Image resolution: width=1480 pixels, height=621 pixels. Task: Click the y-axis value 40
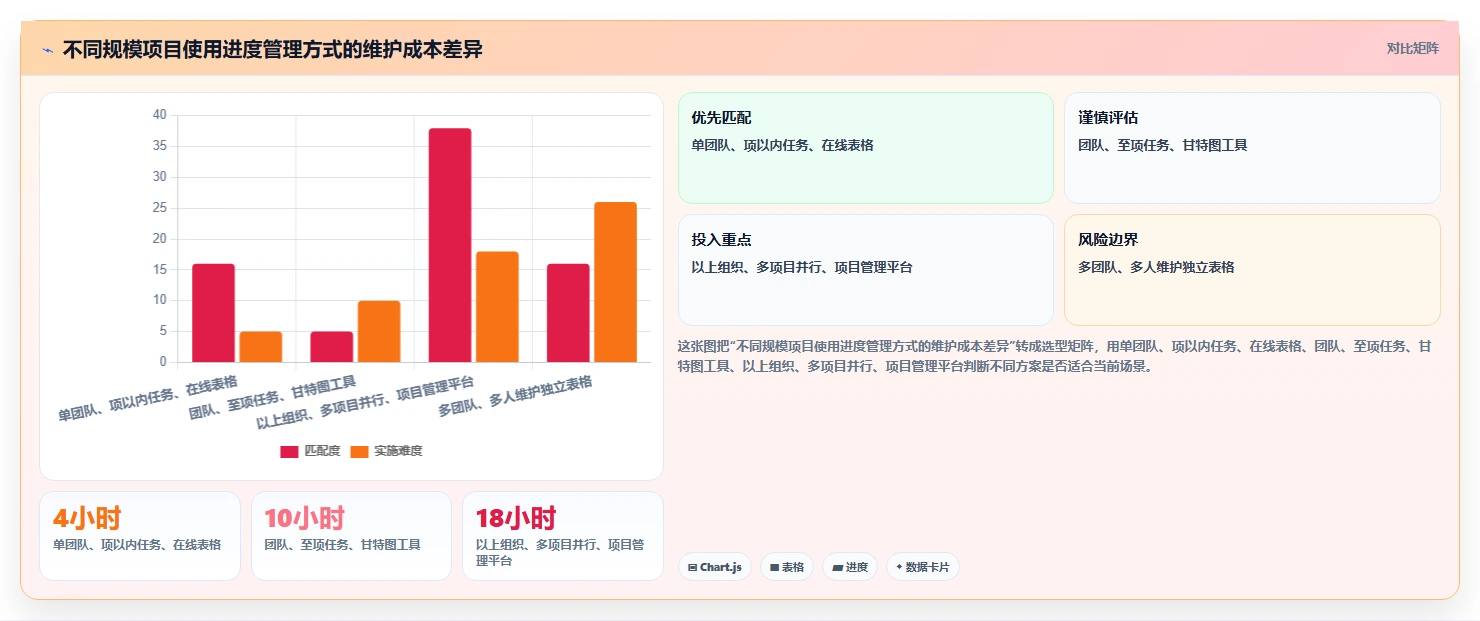point(160,115)
